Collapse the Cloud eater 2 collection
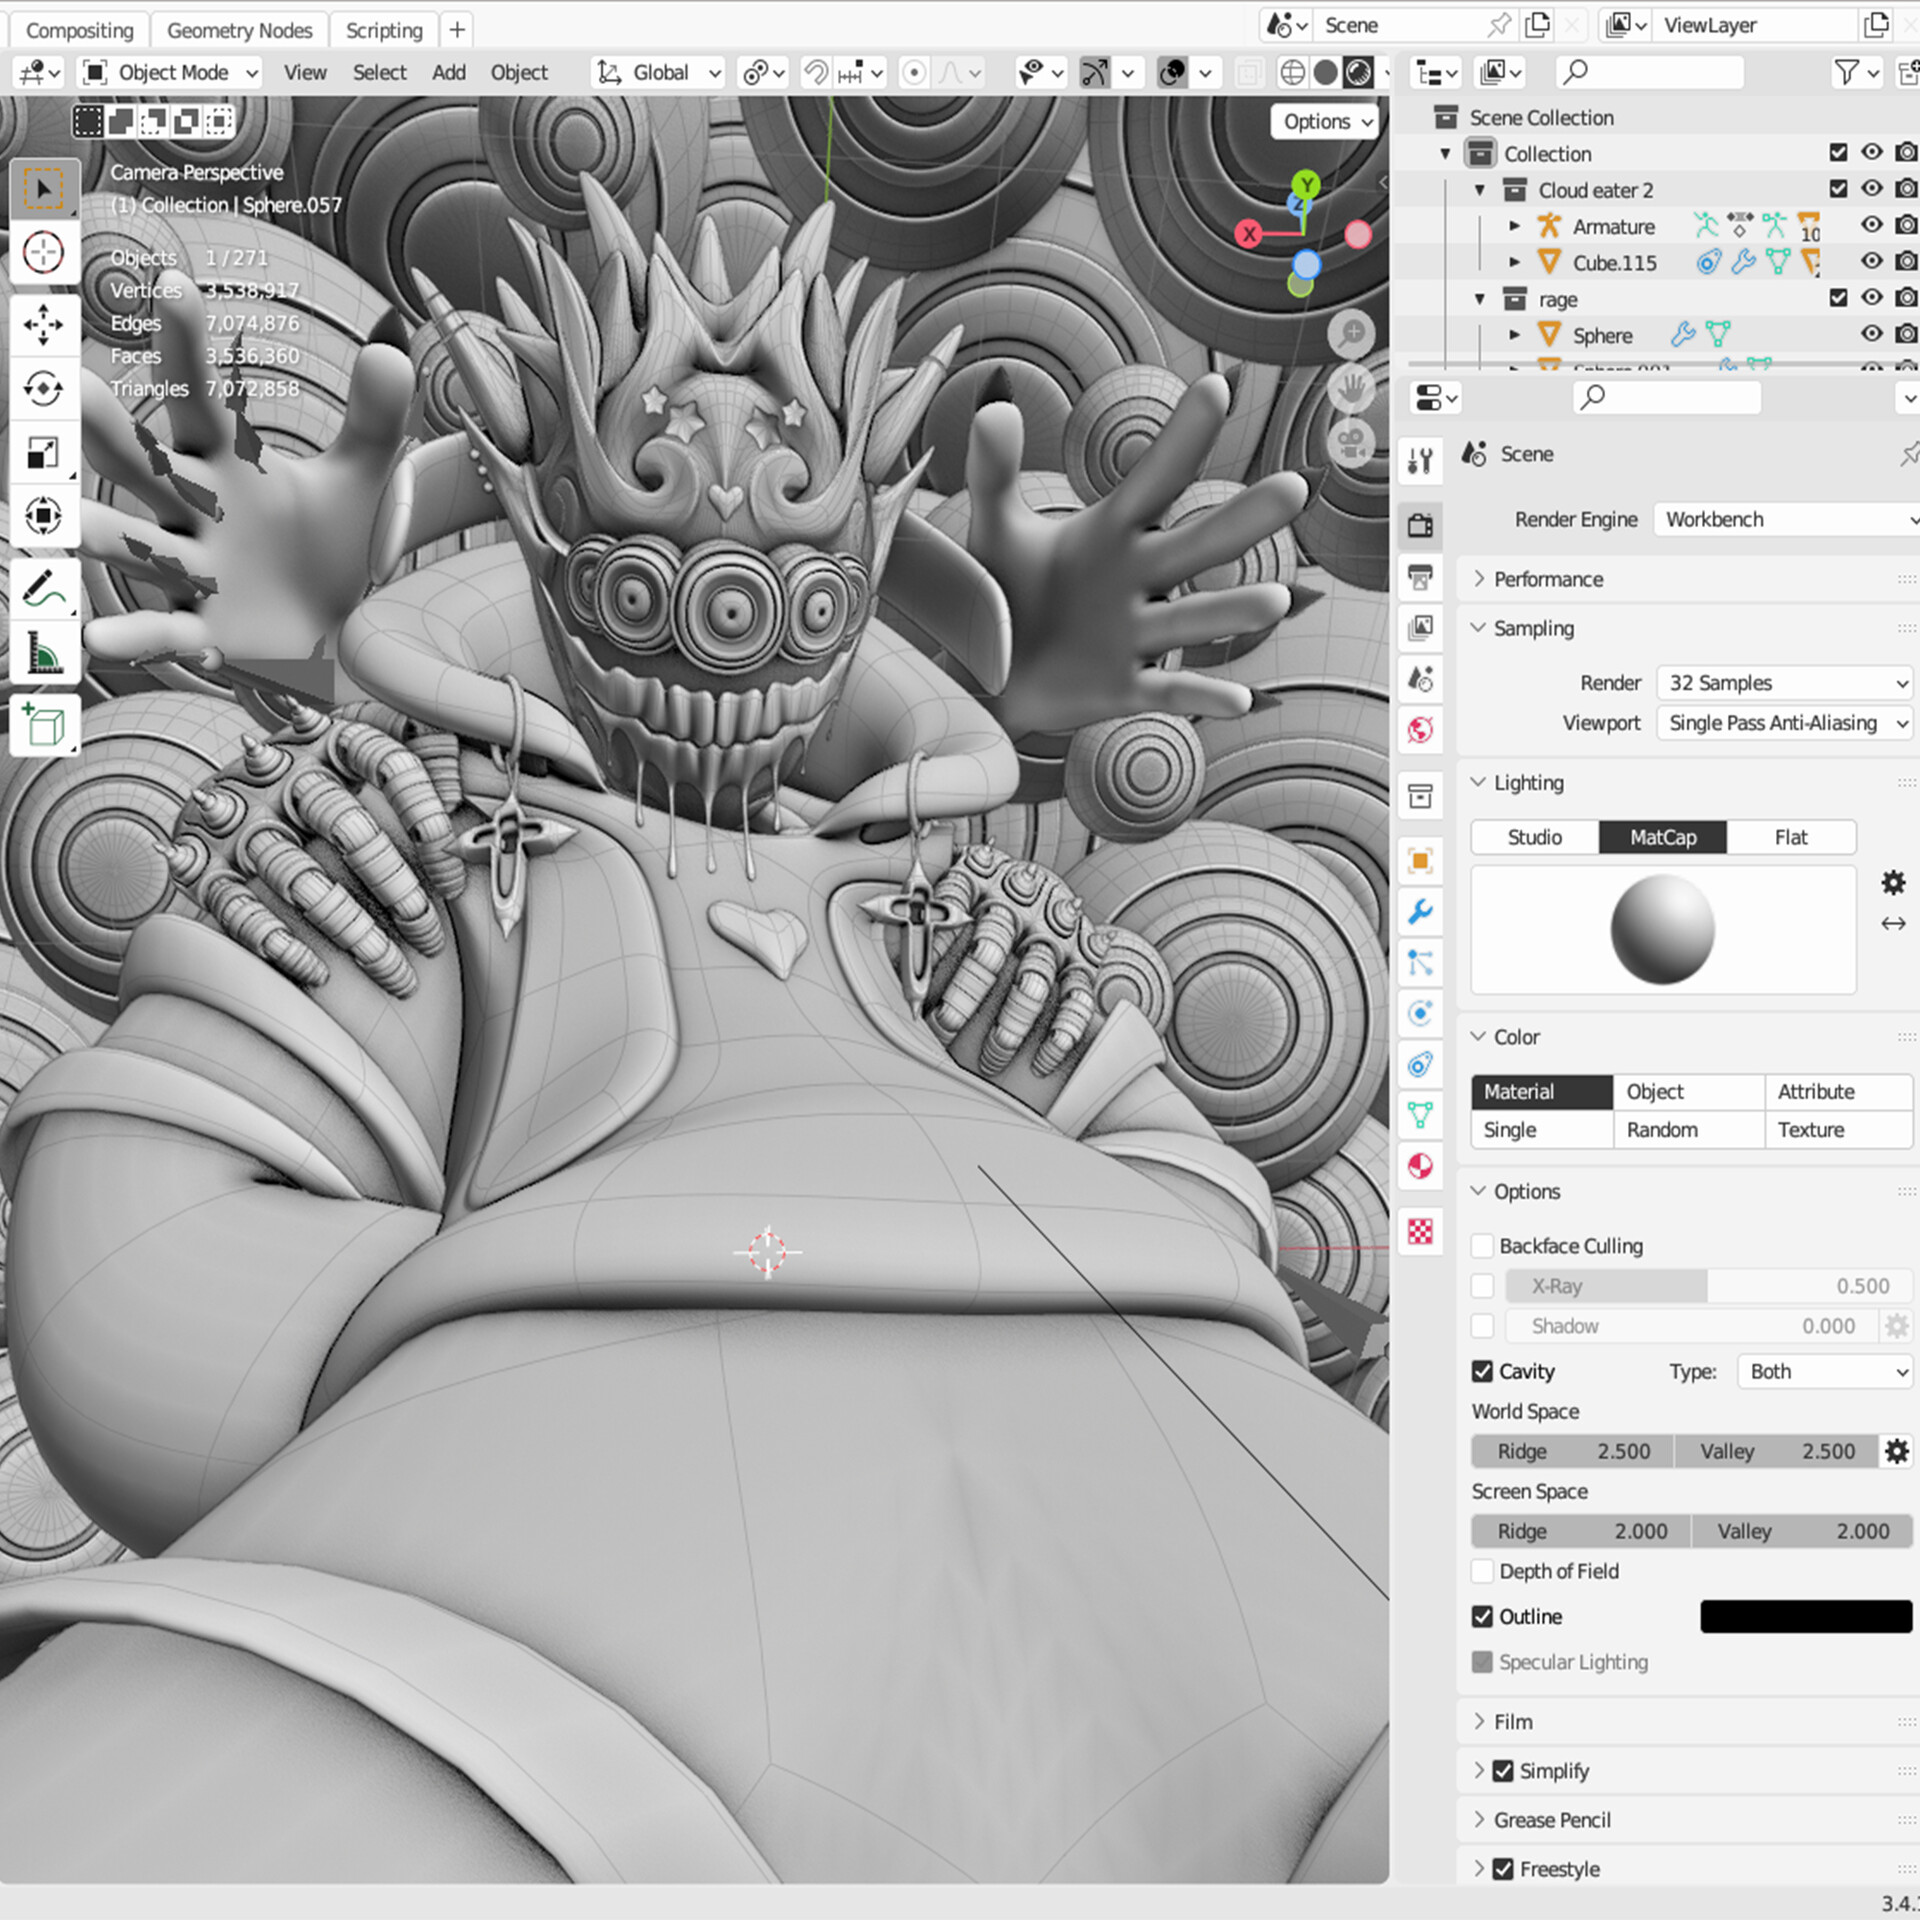 [1480, 189]
